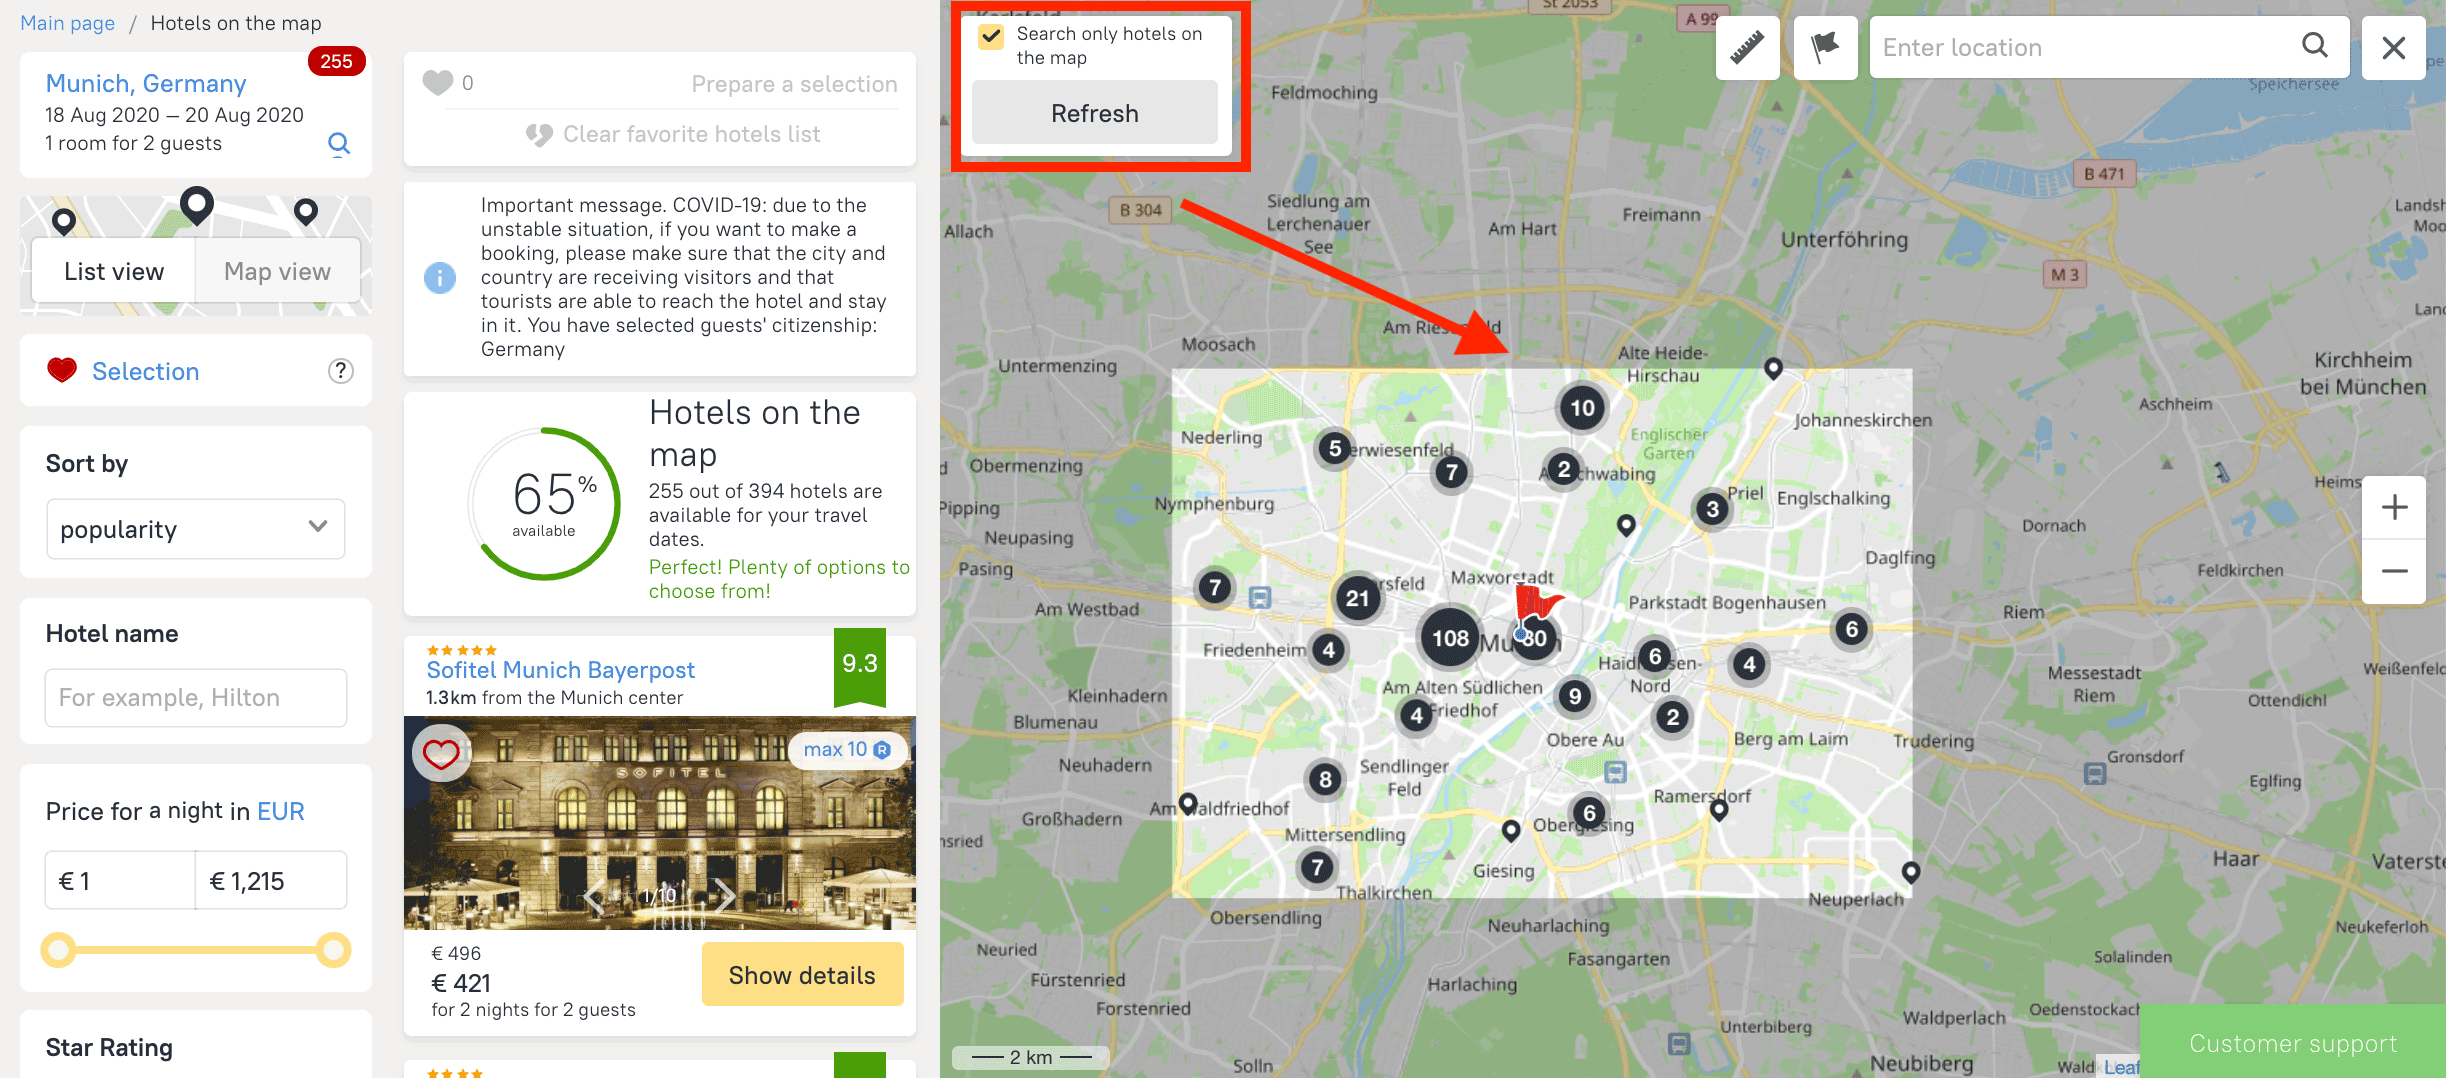The image size is (2446, 1078).
Task: Go to previous Sofitel photo arrow
Action: tap(595, 895)
